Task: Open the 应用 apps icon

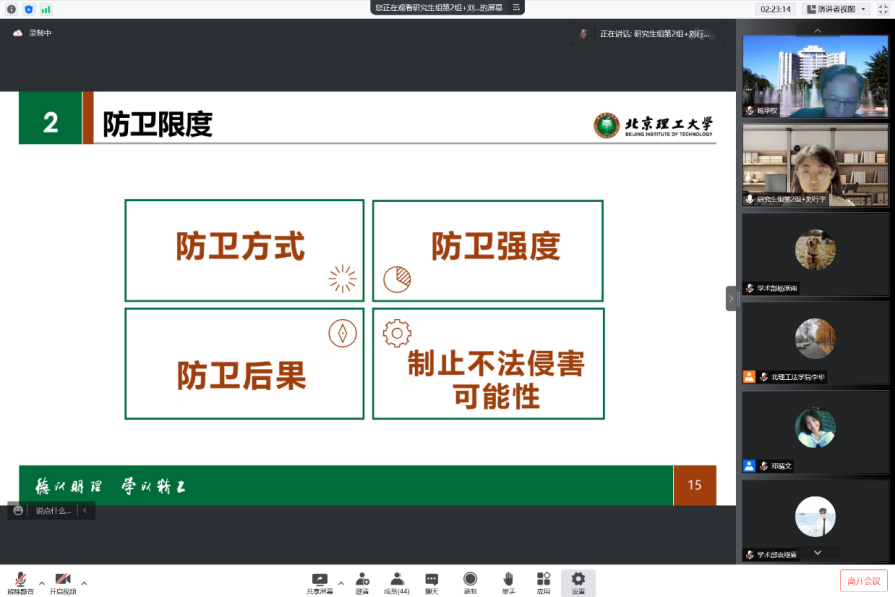Action: coord(543,582)
